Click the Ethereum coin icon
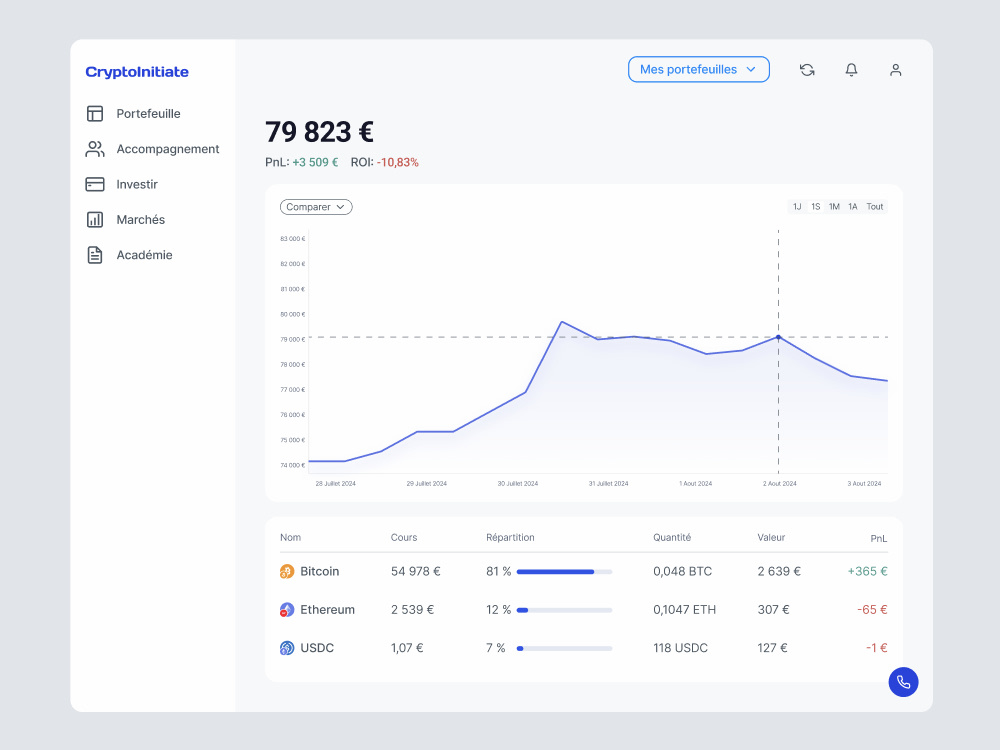 pos(287,610)
